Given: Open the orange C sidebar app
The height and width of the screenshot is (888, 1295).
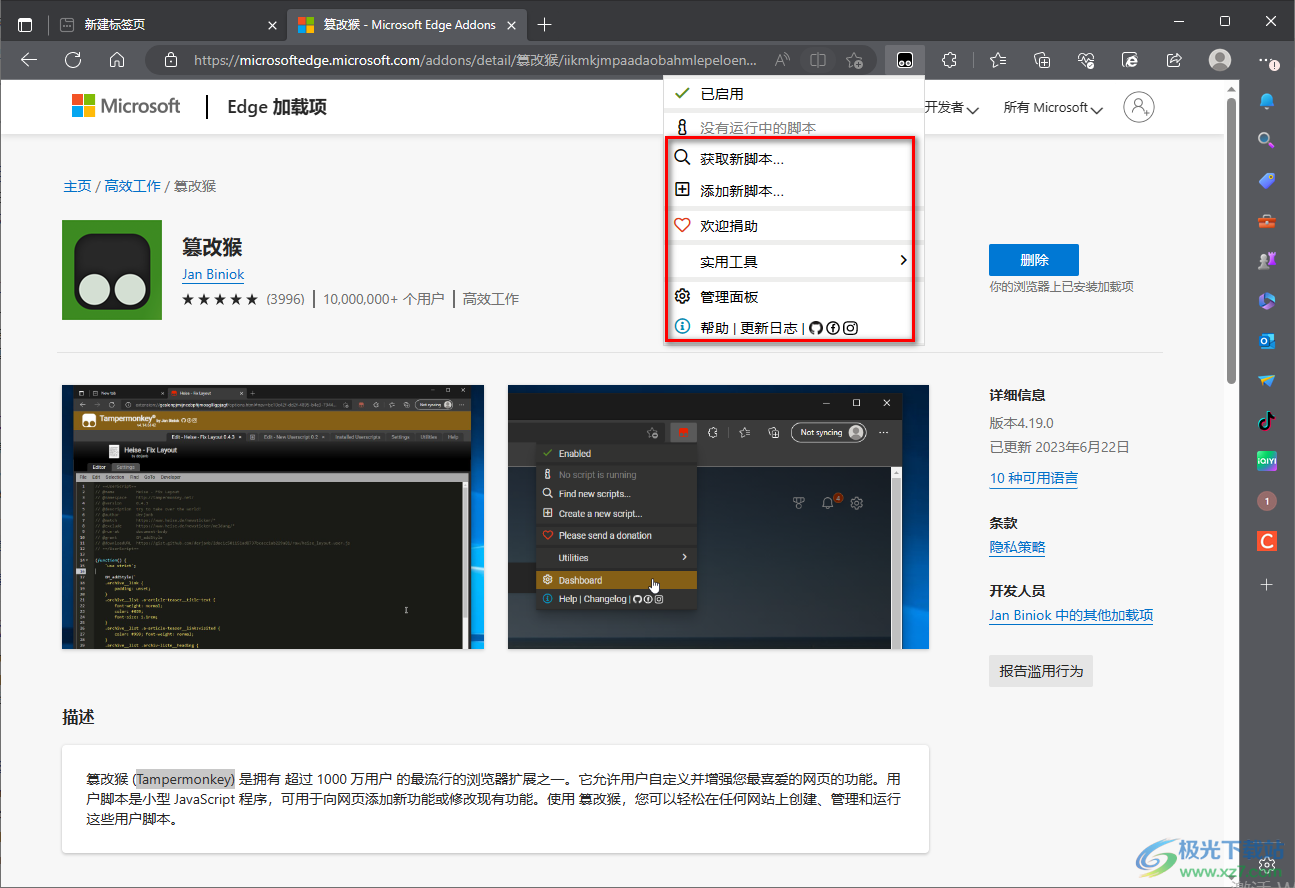Looking at the screenshot, I should pyautogui.click(x=1267, y=541).
